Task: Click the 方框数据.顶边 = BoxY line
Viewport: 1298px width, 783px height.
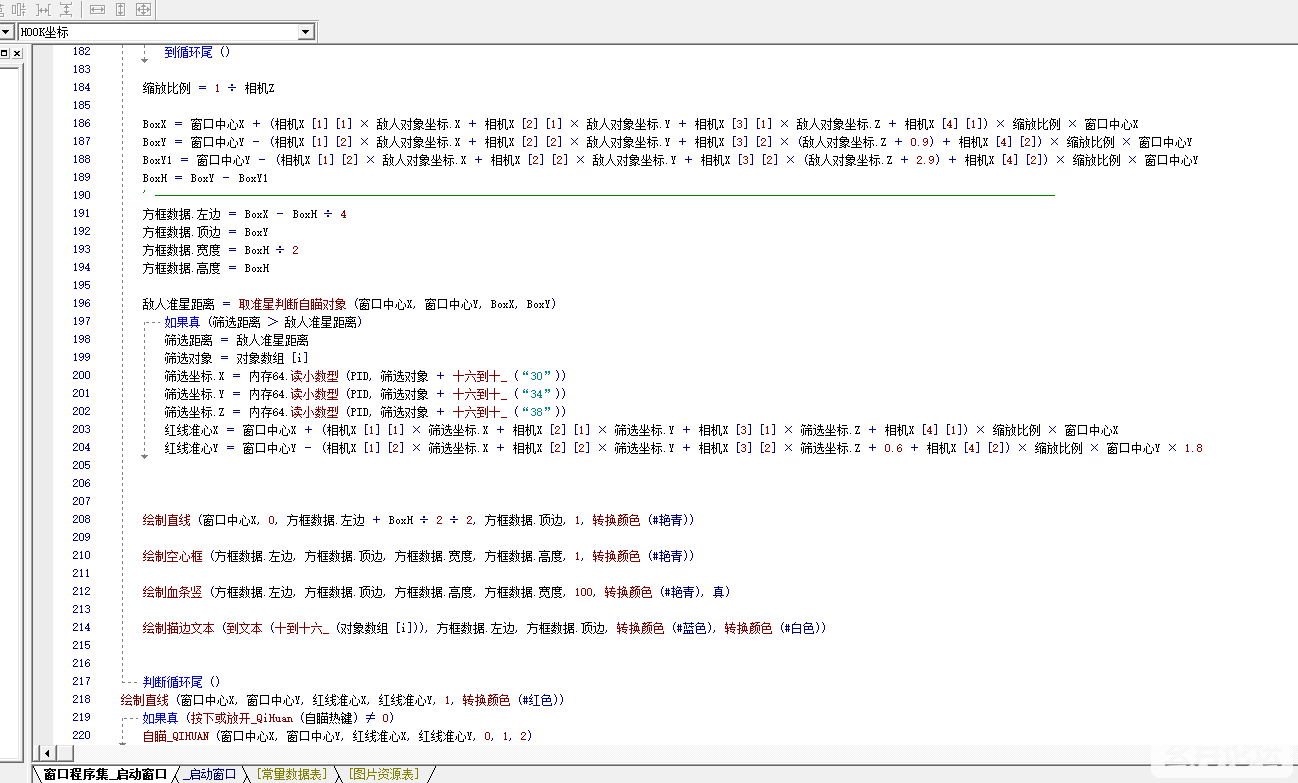Action: click(x=205, y=232)
